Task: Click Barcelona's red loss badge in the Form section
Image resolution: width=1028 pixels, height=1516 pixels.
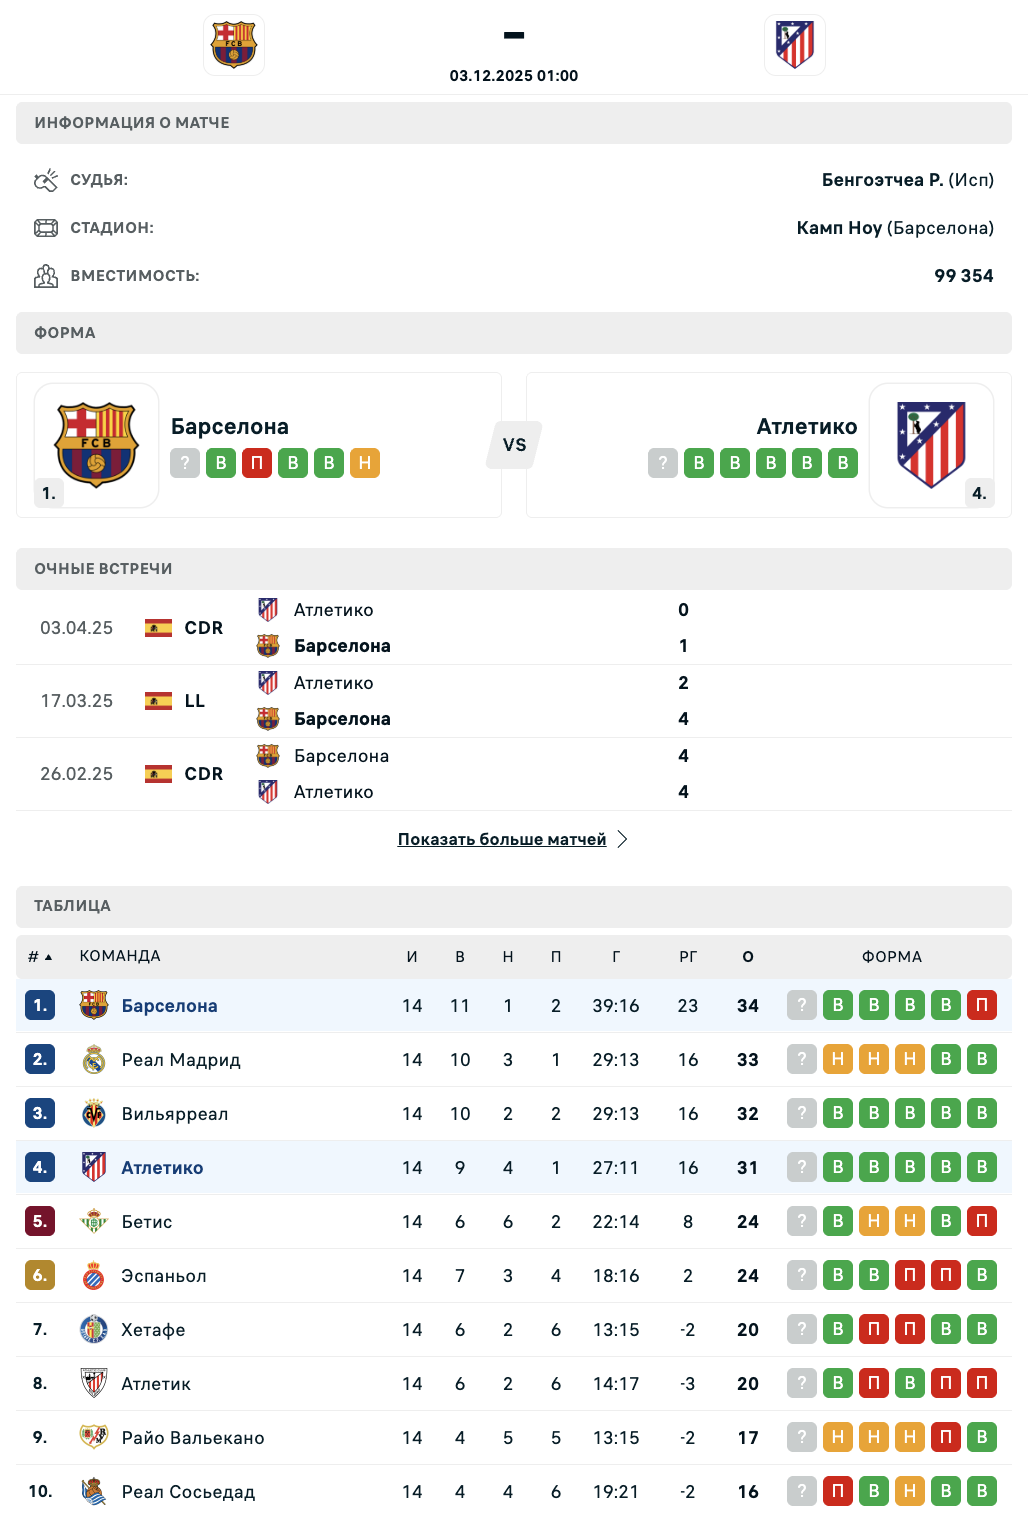Action: (x=257, y=463)
